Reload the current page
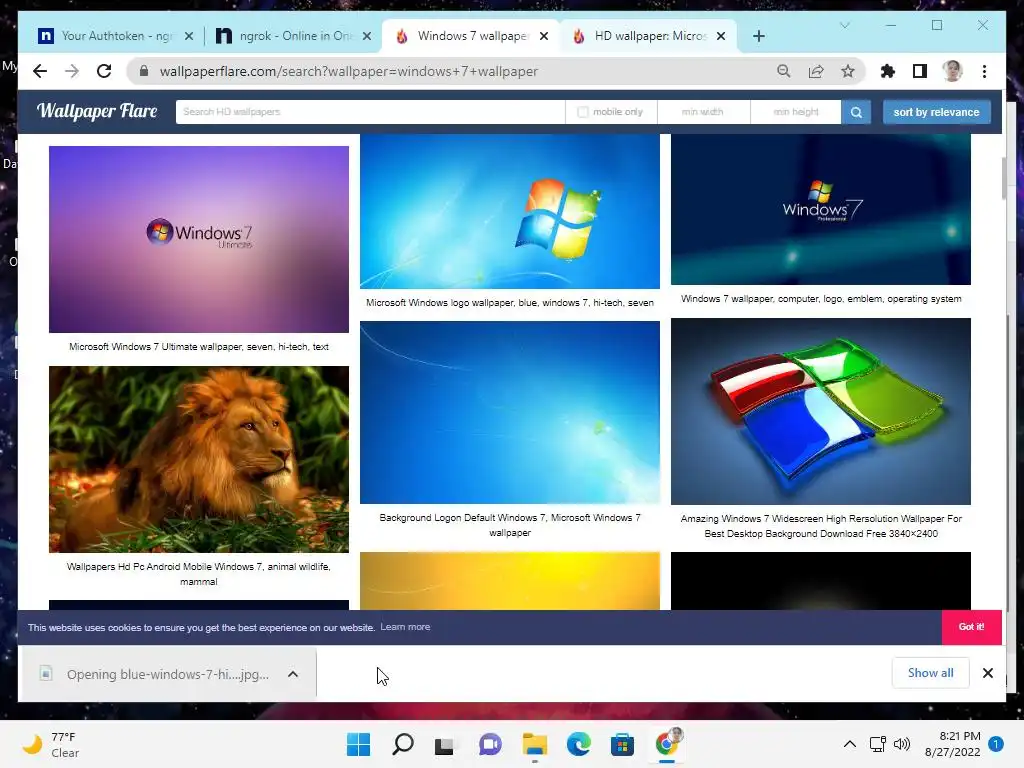The width and height of the screenshot is (1024, 768). (104, 71)
